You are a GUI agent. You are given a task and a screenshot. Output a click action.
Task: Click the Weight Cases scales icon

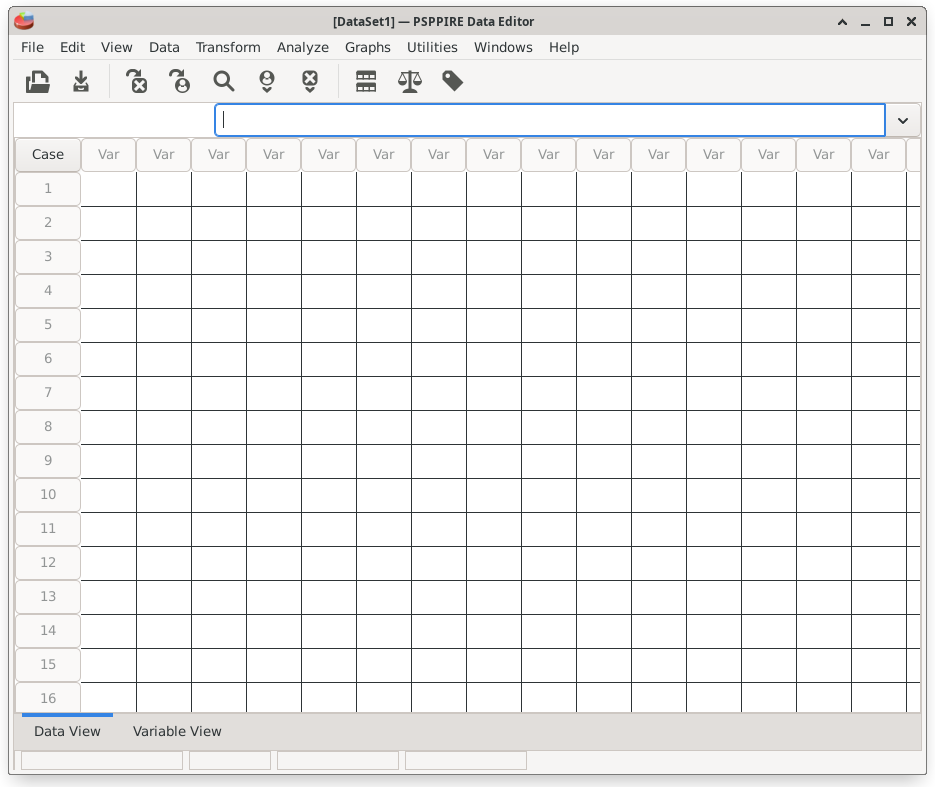point(410,82)
